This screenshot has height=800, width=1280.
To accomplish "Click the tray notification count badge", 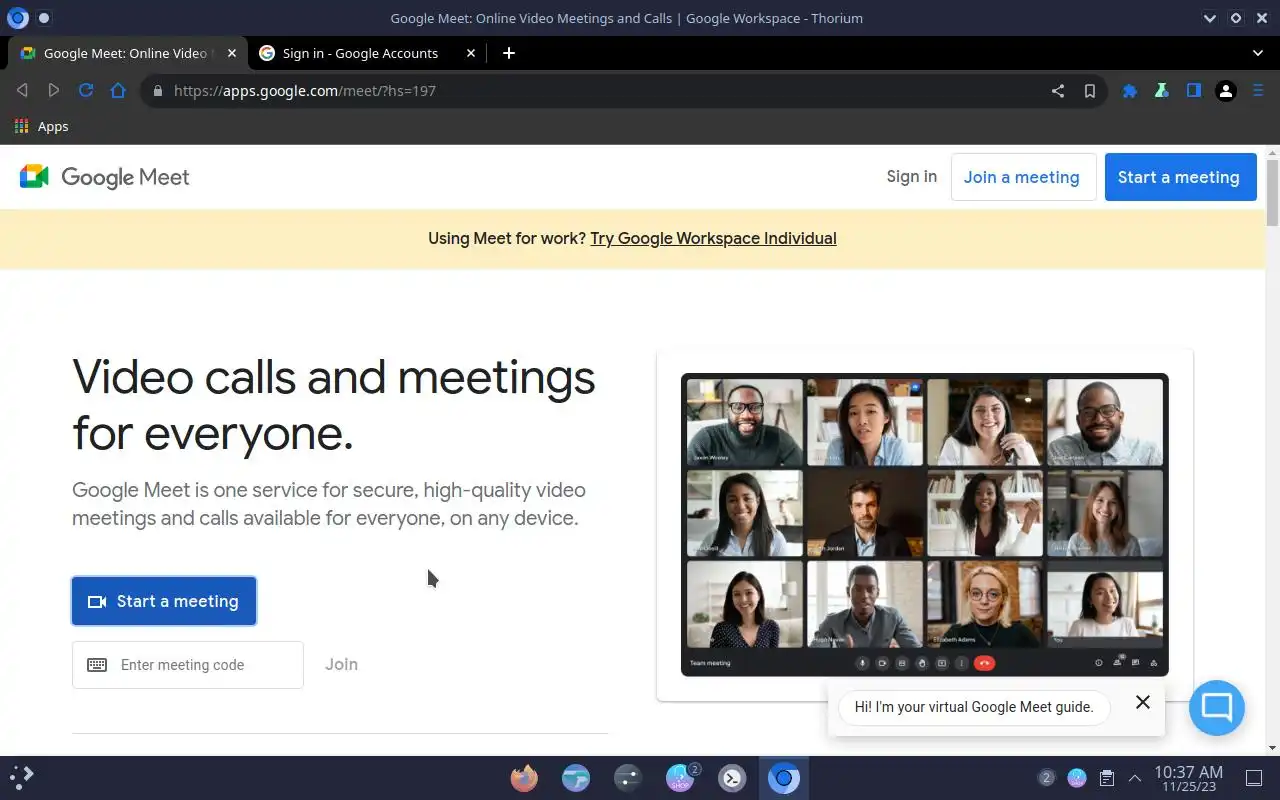I will pyautogui.click(x=1046, y=777).
